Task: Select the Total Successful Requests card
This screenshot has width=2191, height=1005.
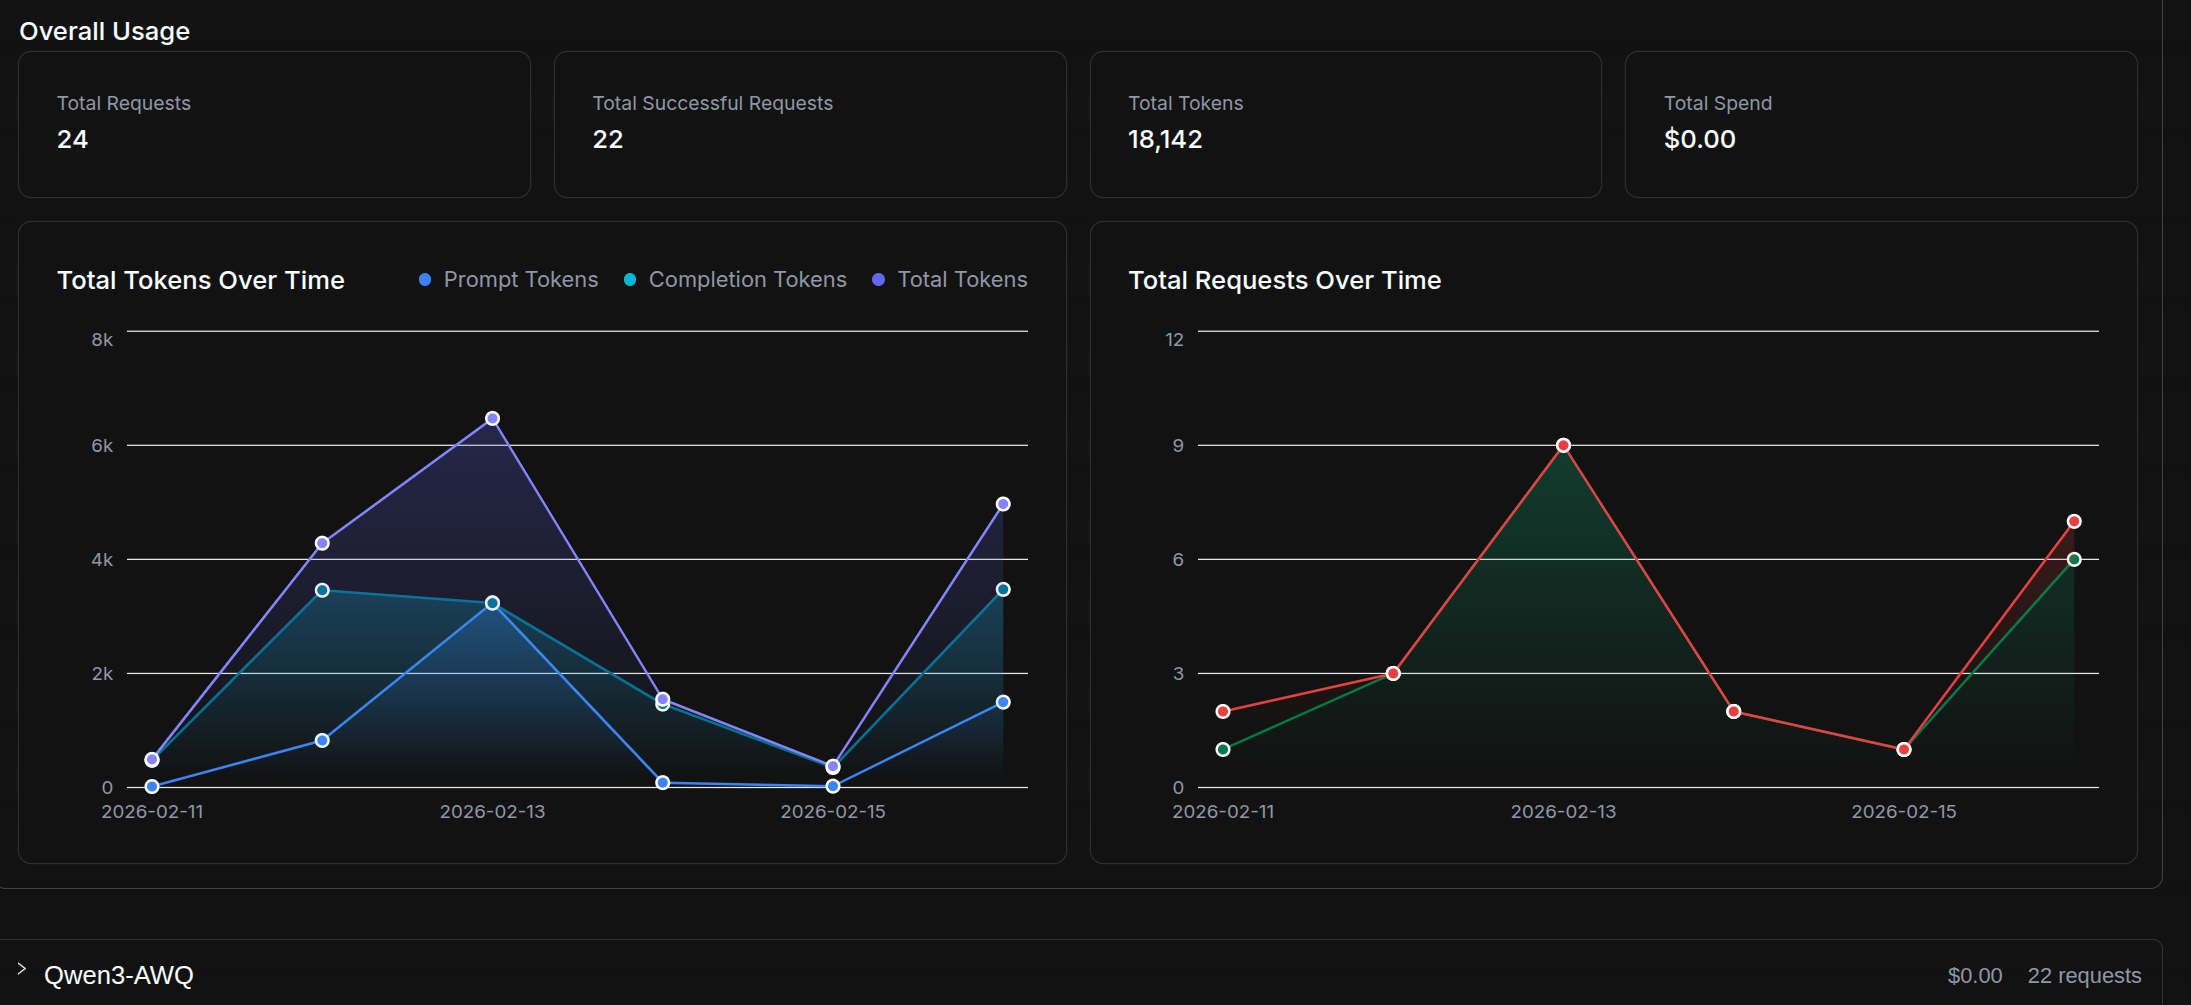Action: [810, 124]
